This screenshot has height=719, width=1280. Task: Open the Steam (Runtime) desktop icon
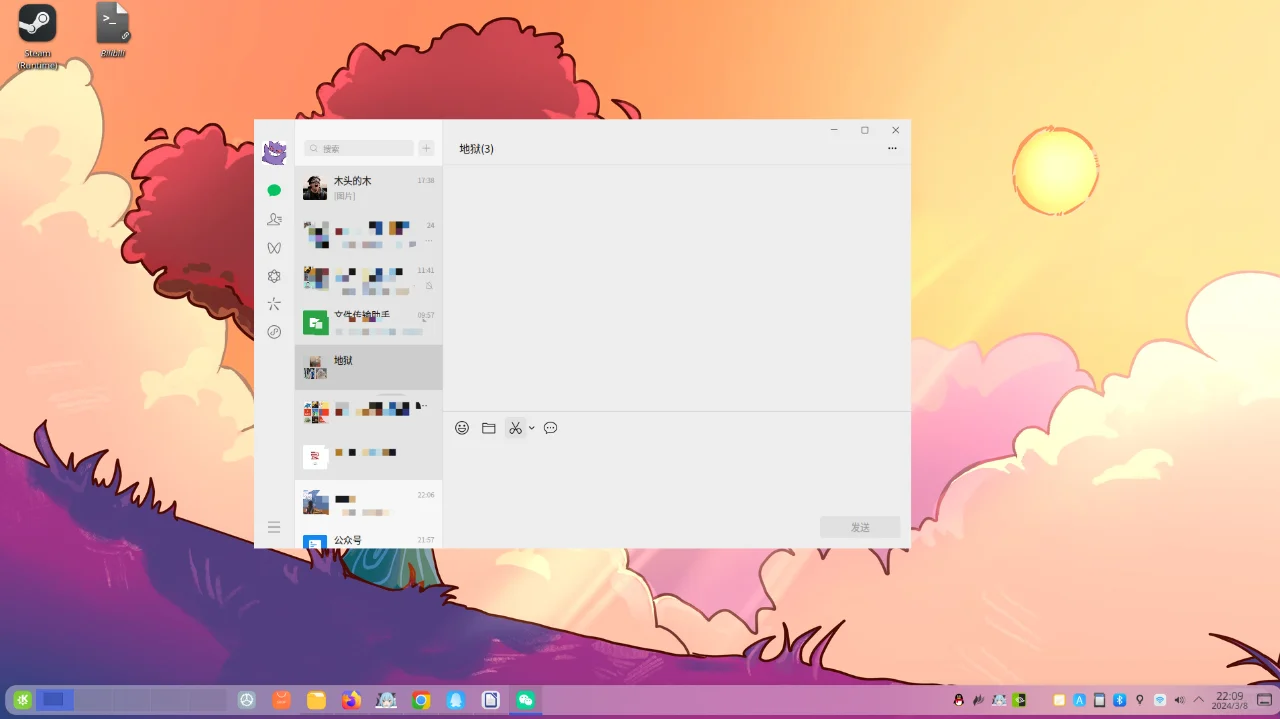pos(37,37)
